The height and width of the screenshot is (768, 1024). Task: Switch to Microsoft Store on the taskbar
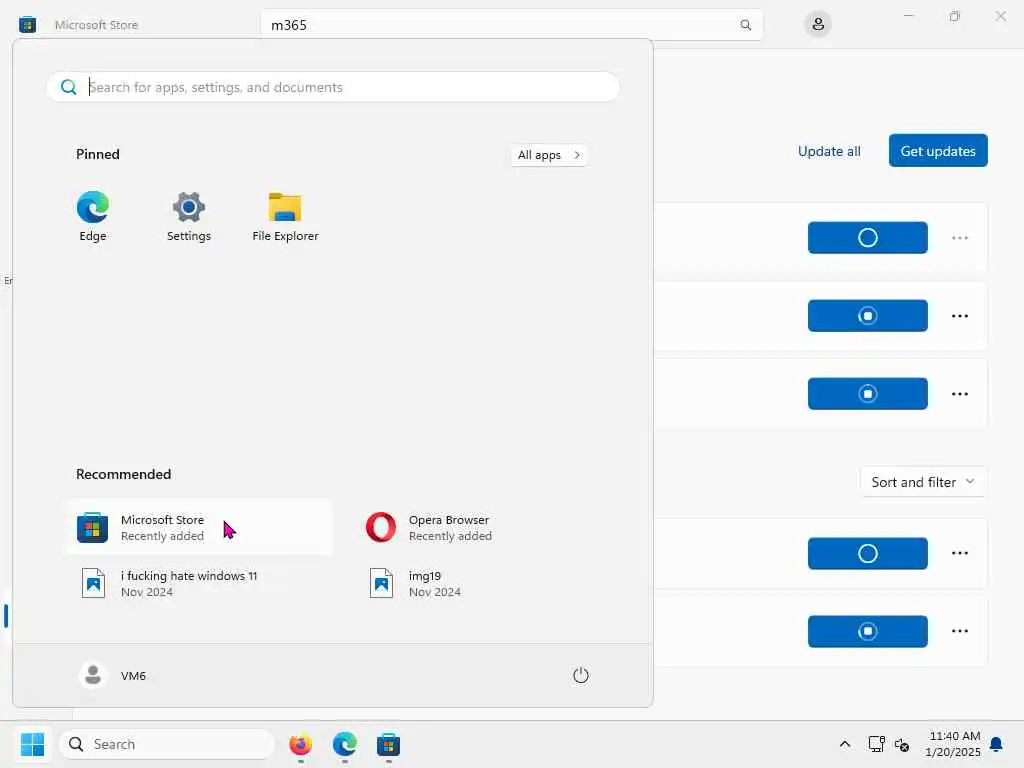(388, 744)
